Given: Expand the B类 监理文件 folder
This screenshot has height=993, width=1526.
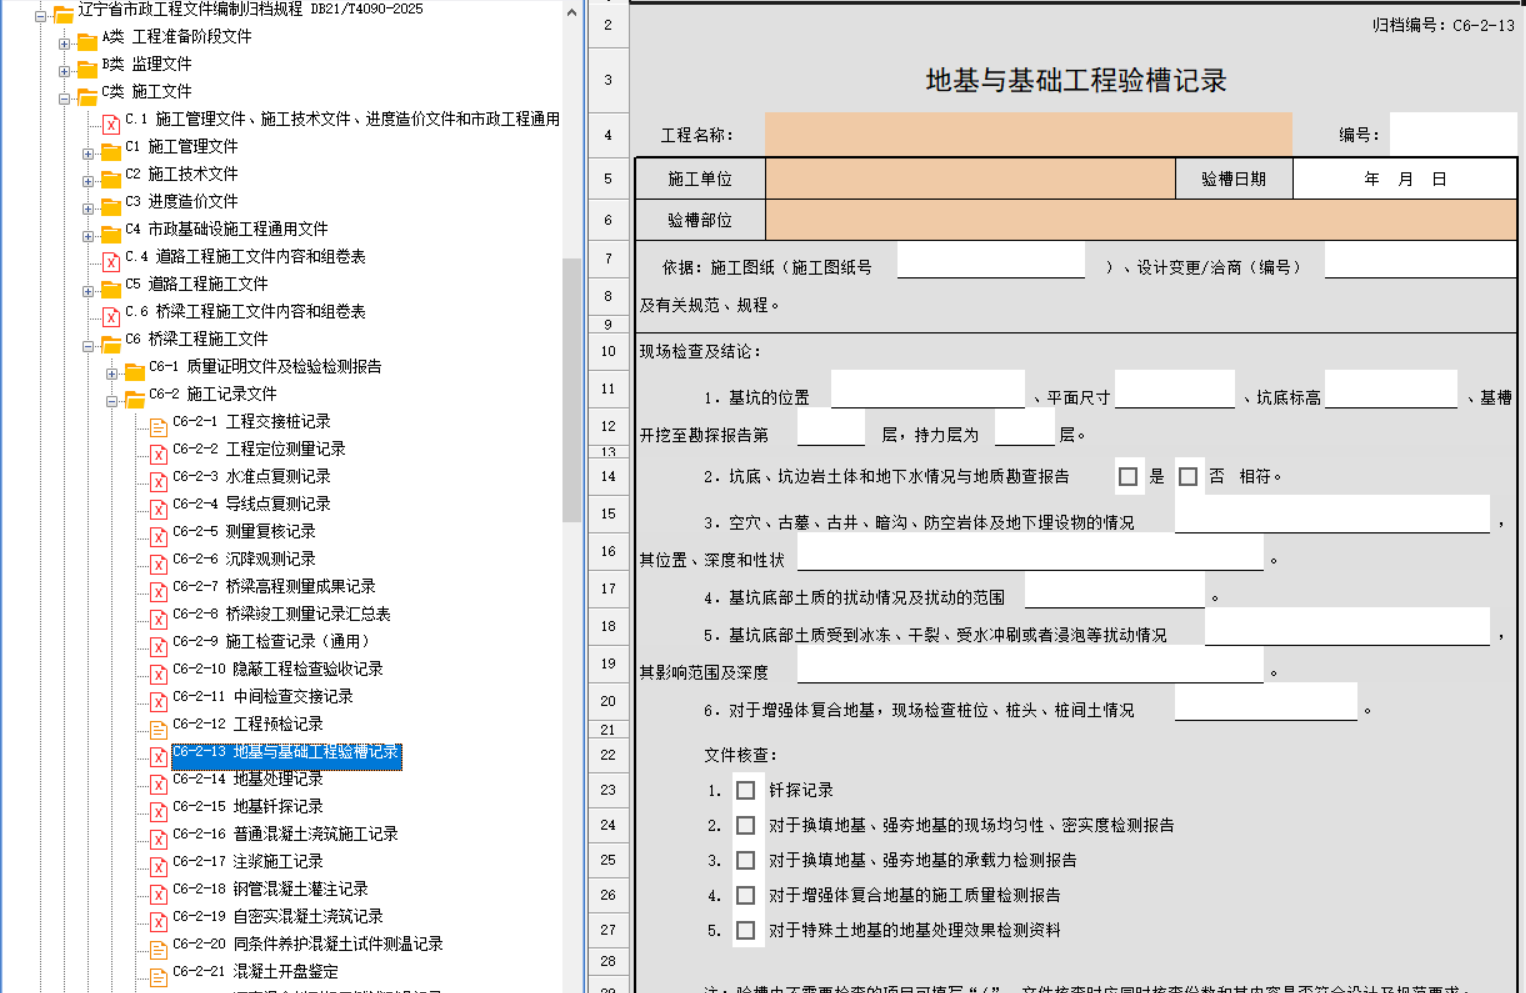Looking at the screenshot, I should (64, 70).
